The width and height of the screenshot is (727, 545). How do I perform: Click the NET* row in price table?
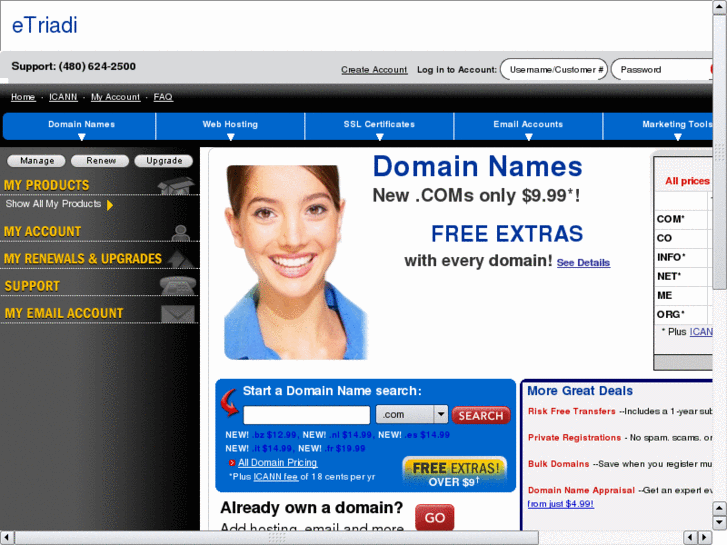pos(683,276)
